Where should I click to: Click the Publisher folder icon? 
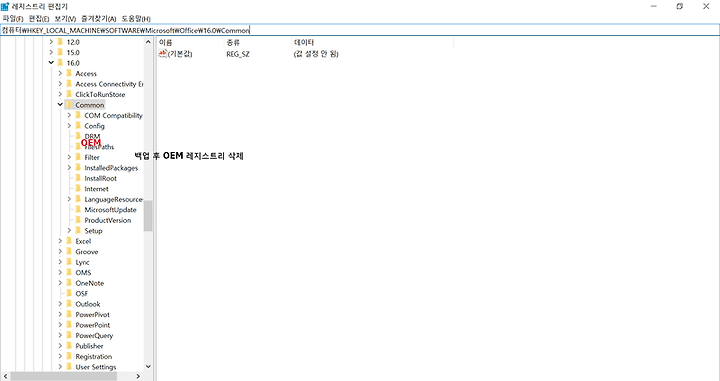(x=69, y=346)
